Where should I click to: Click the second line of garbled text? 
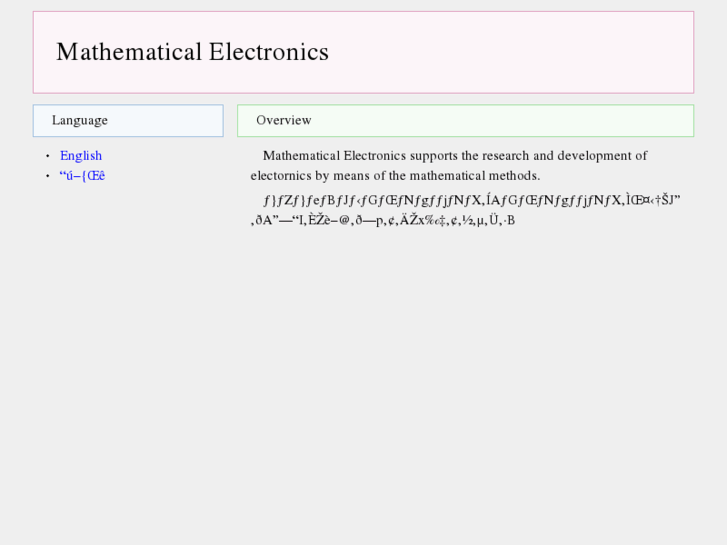(383, 220)
